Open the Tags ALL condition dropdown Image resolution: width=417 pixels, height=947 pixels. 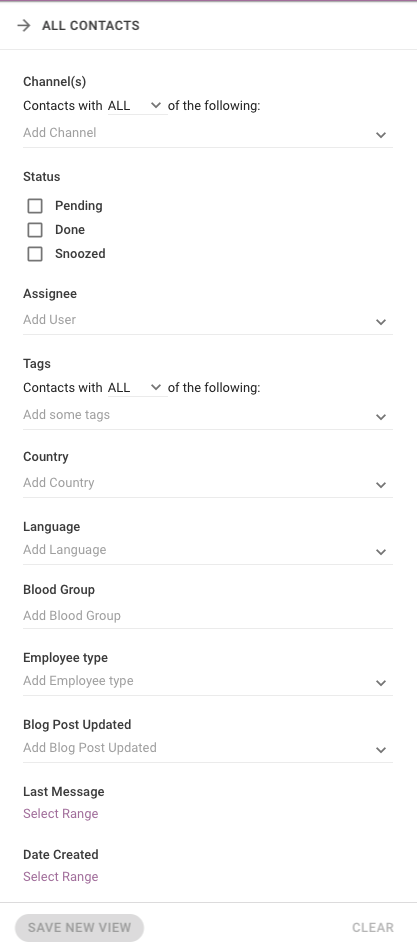pyautogui.click(x=137, y=388)
